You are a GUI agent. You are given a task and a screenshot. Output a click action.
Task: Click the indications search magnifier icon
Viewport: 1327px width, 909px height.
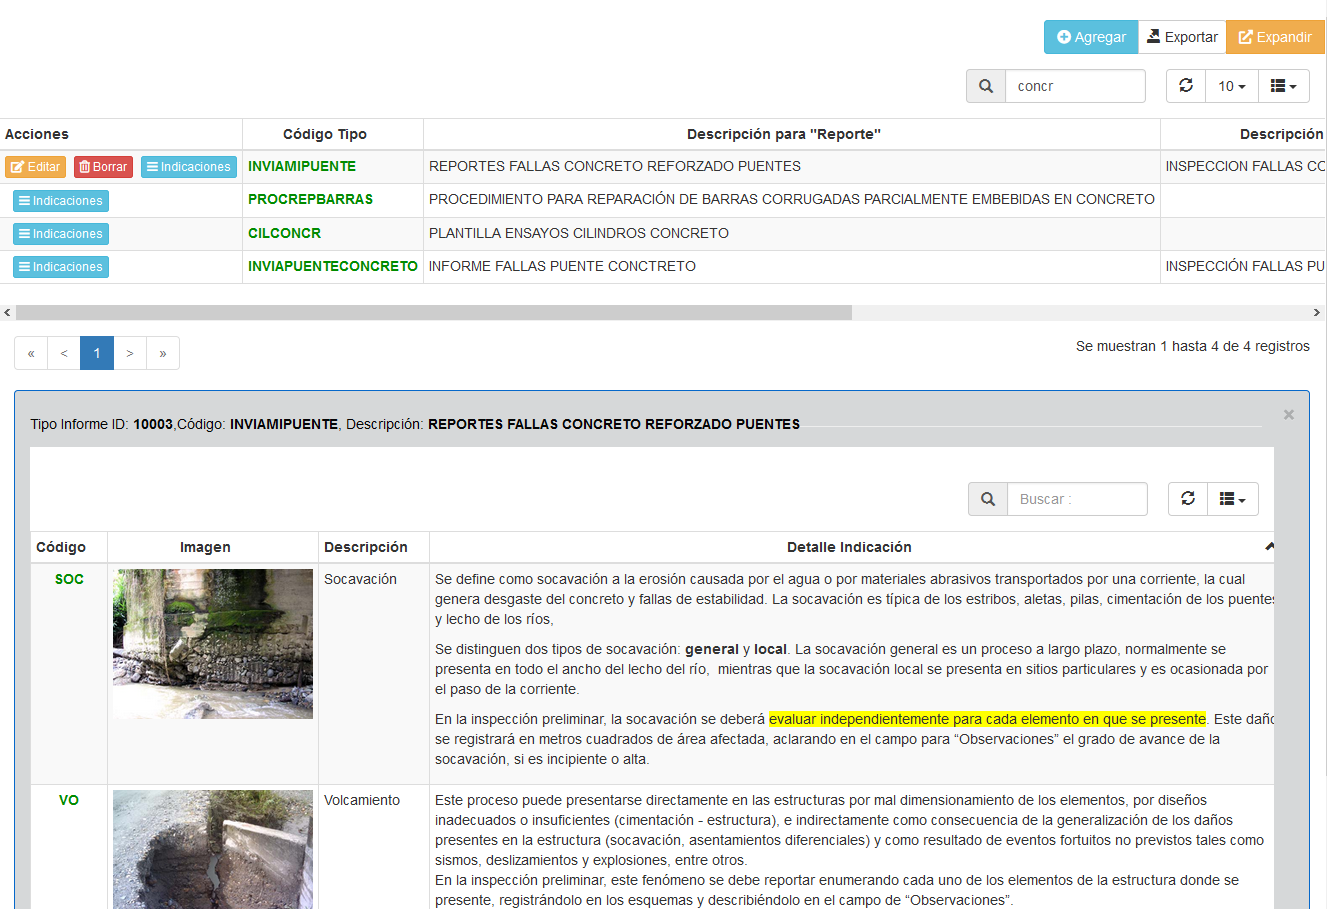pyautogui.click(x=988, y=499)
